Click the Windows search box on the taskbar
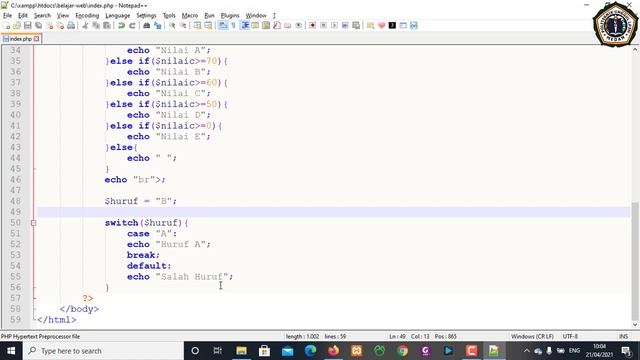The width and height of the screenshot is (640, 360). (103, 351)
